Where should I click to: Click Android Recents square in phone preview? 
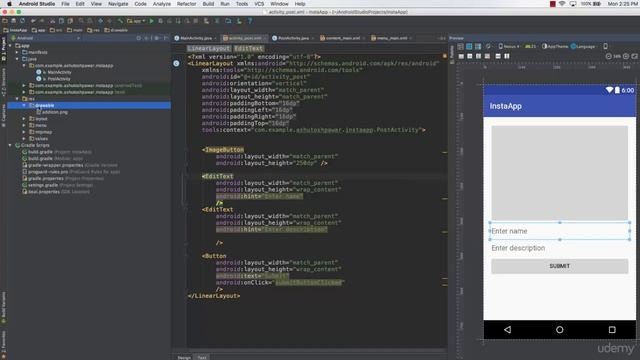point(612,329)
